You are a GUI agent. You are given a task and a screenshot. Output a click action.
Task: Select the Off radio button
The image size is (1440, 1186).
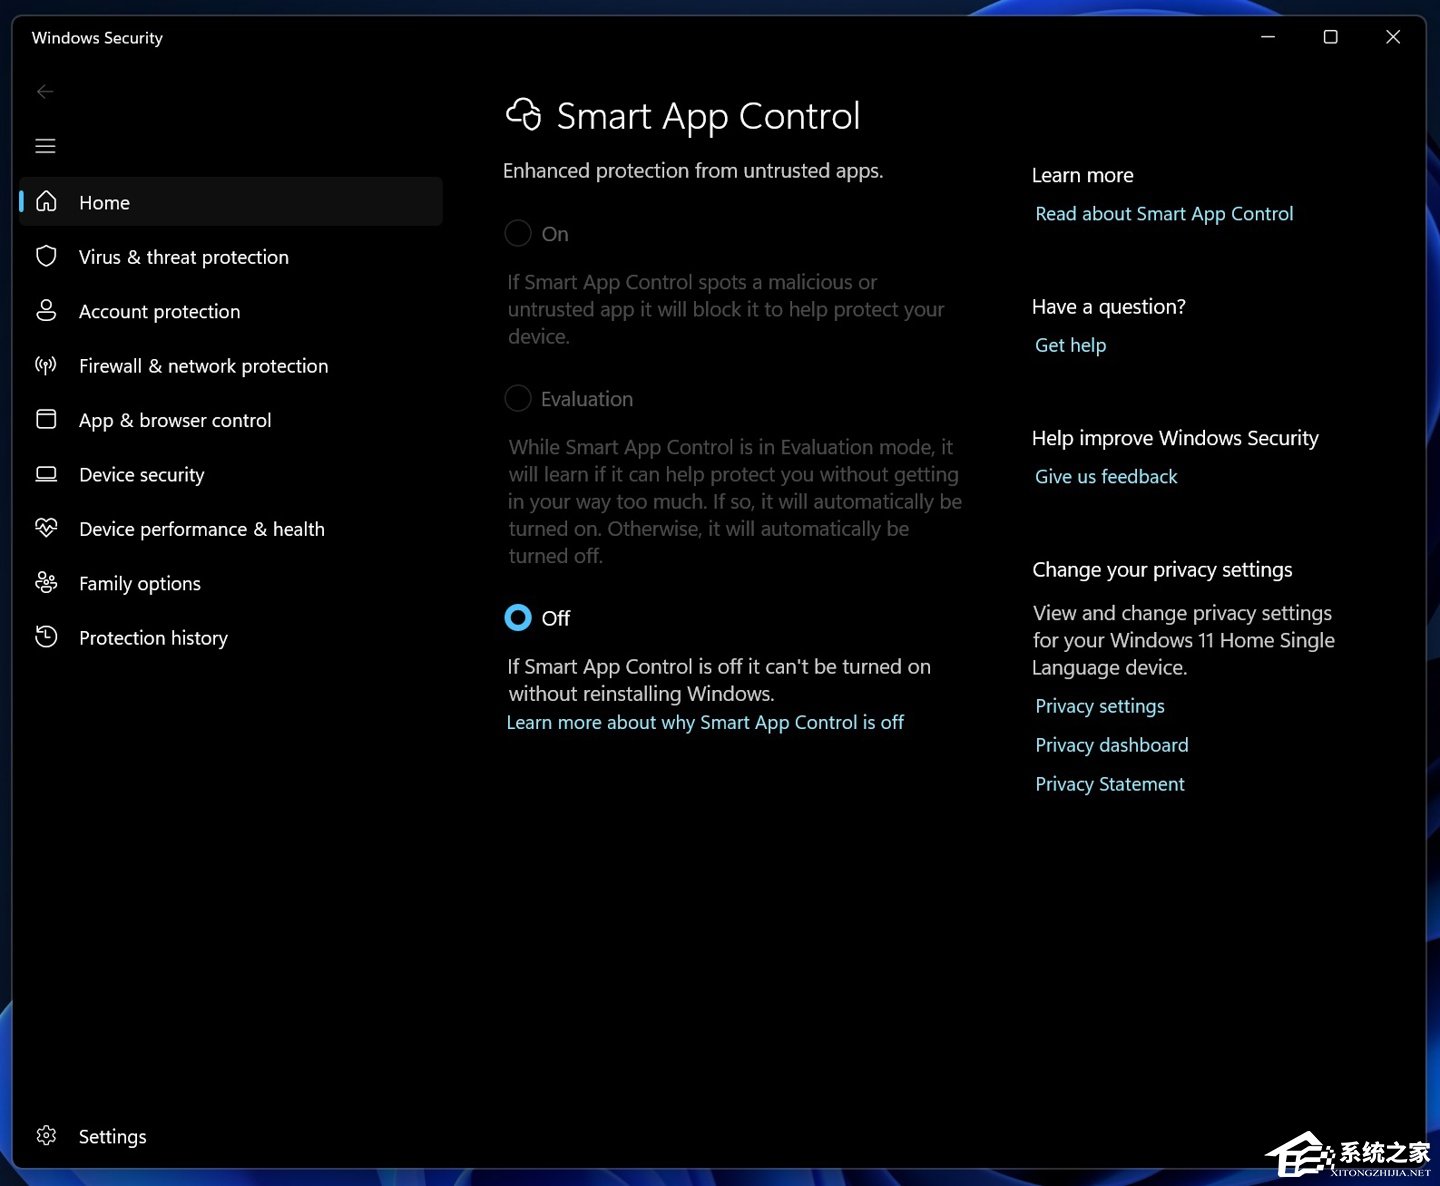(x=518, y=618)
